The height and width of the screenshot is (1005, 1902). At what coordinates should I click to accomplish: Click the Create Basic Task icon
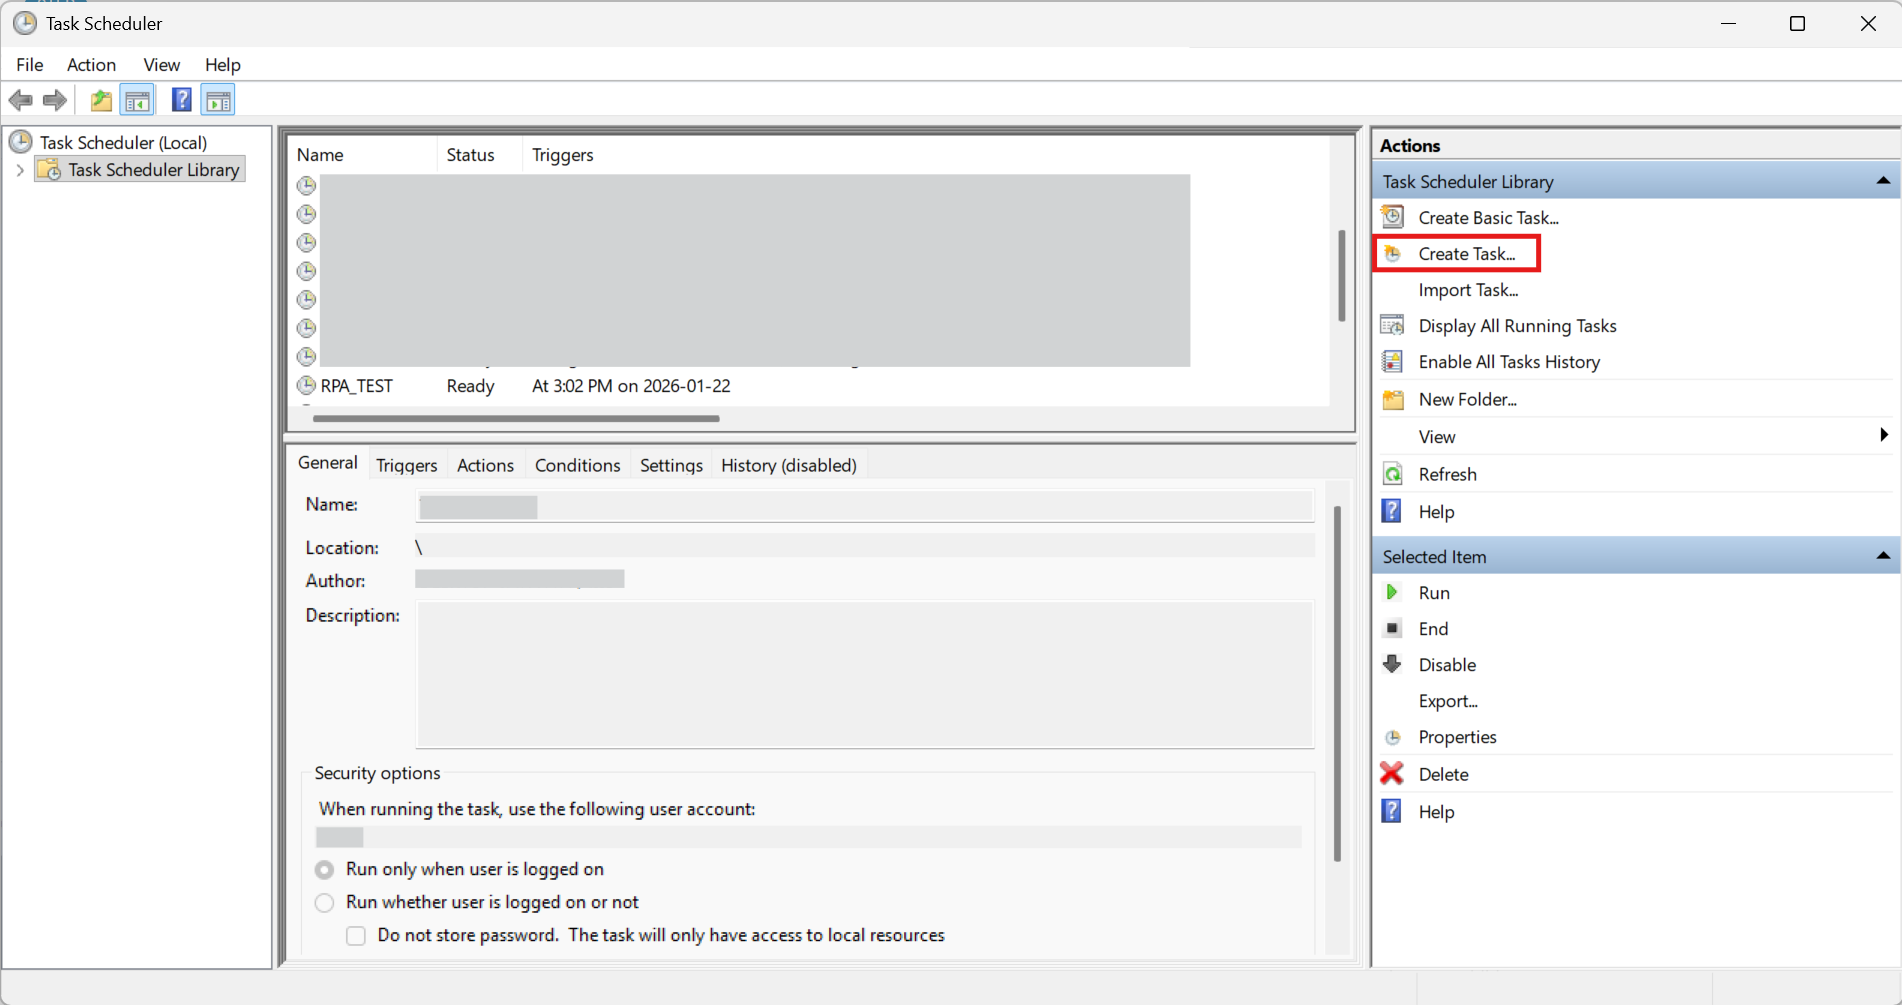click(x=1392, y=217)
